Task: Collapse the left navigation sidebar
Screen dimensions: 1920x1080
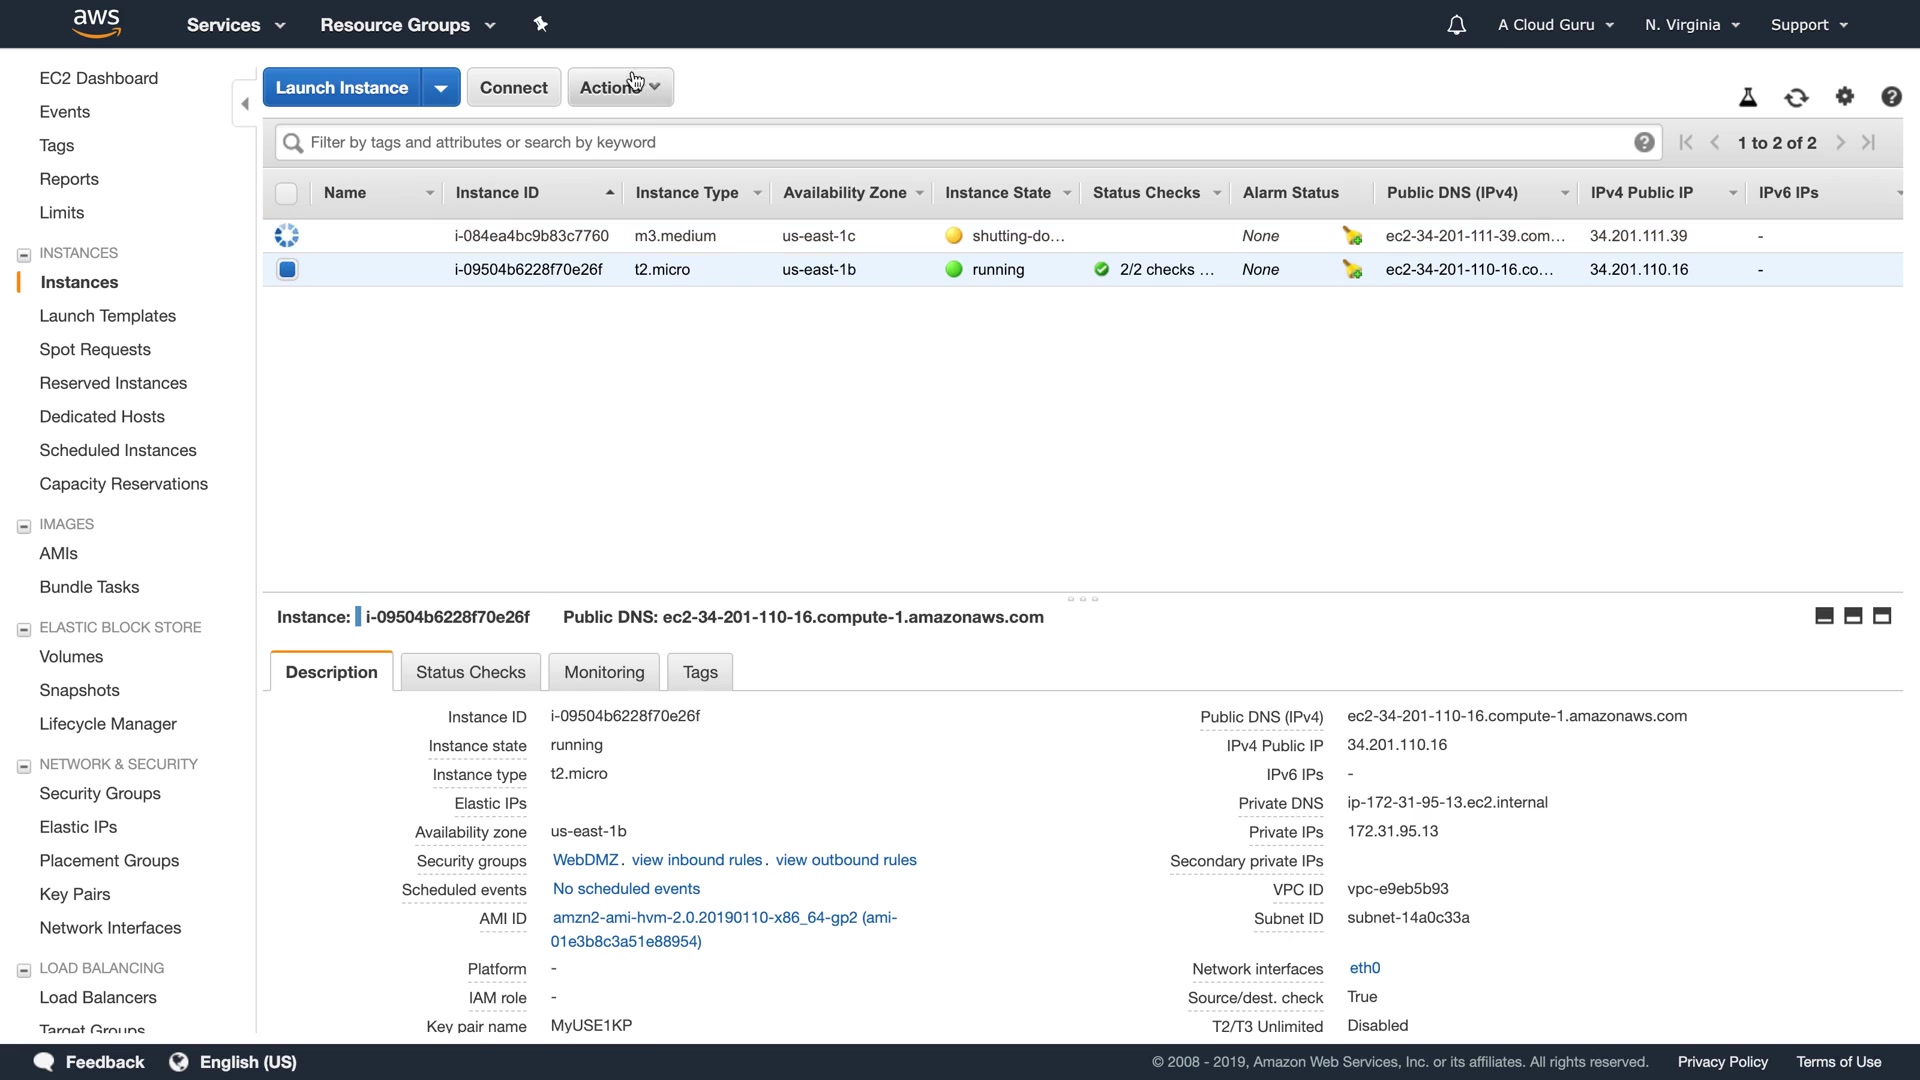Action: pos(245,103)
